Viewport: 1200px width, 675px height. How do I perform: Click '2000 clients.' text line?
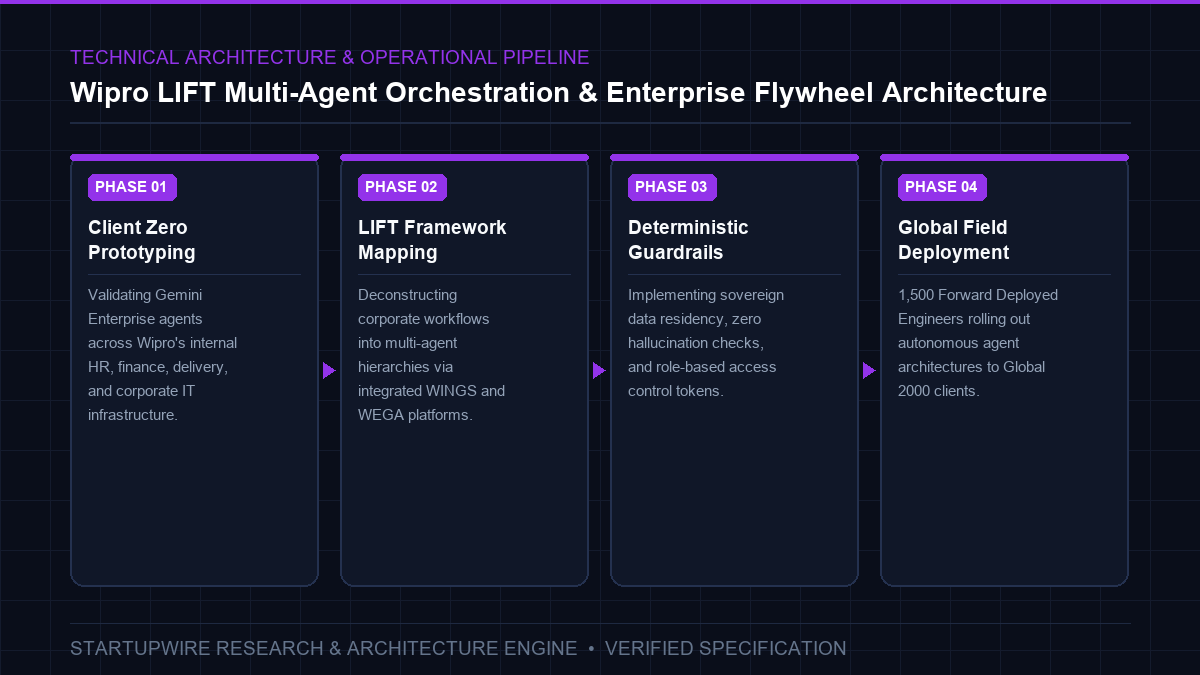(x=939, y=391)
